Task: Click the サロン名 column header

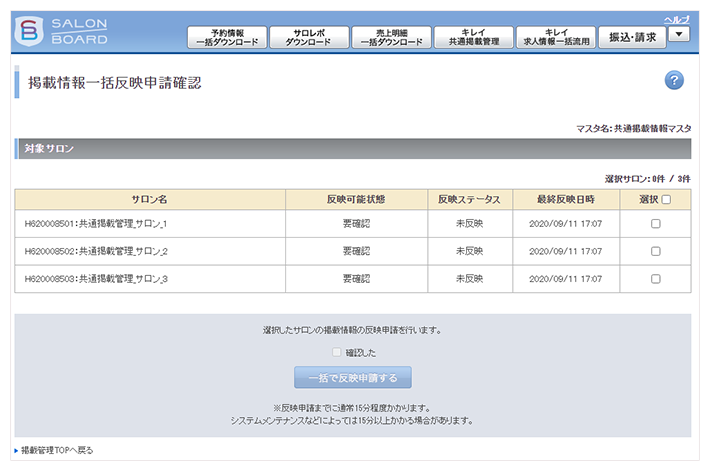Action: [x=149, y=199]
